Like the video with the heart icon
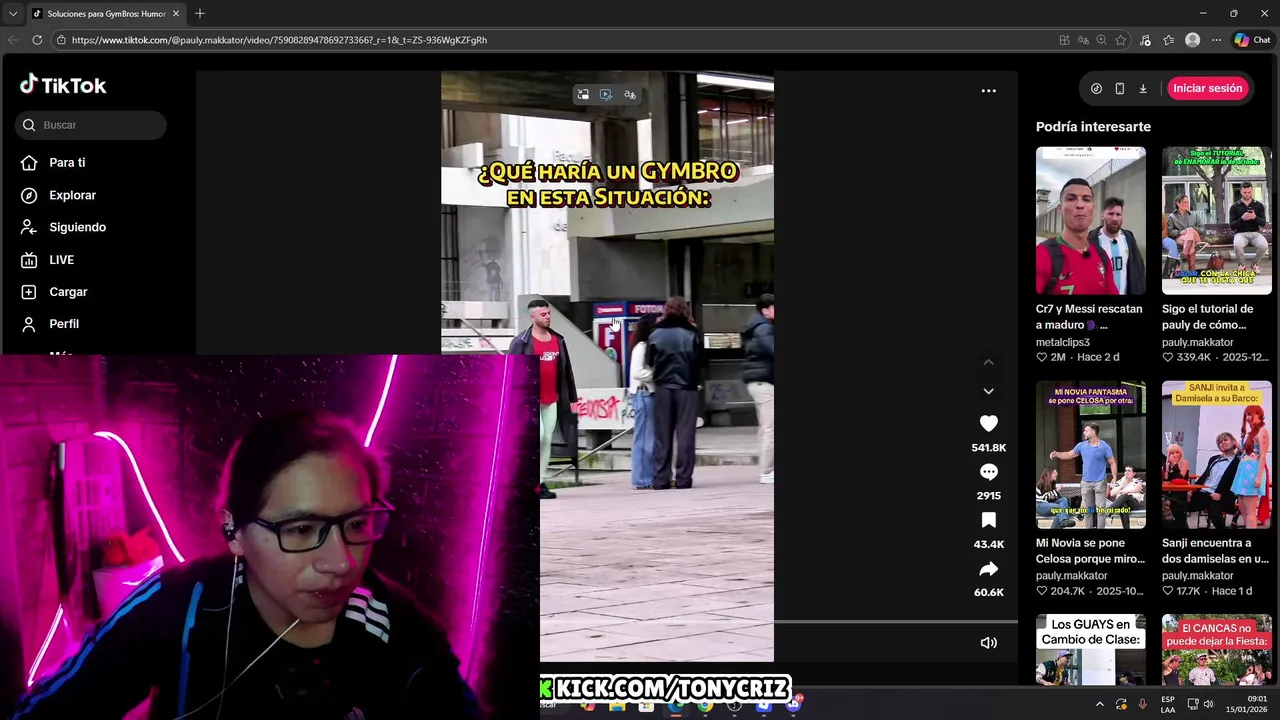This screenshot has height=720, width=1280. [x=988, y=424]
